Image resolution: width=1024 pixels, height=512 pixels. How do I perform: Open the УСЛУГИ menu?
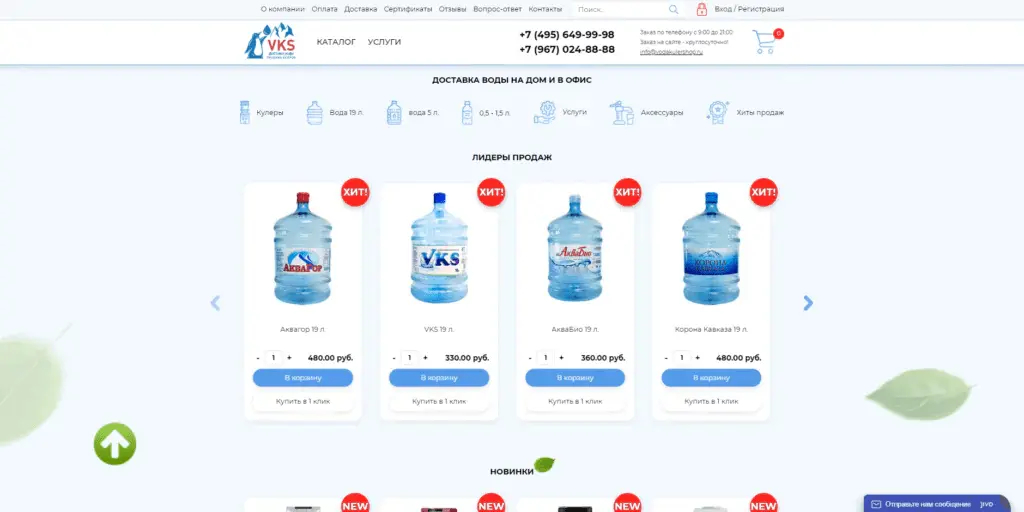(384, 42)
